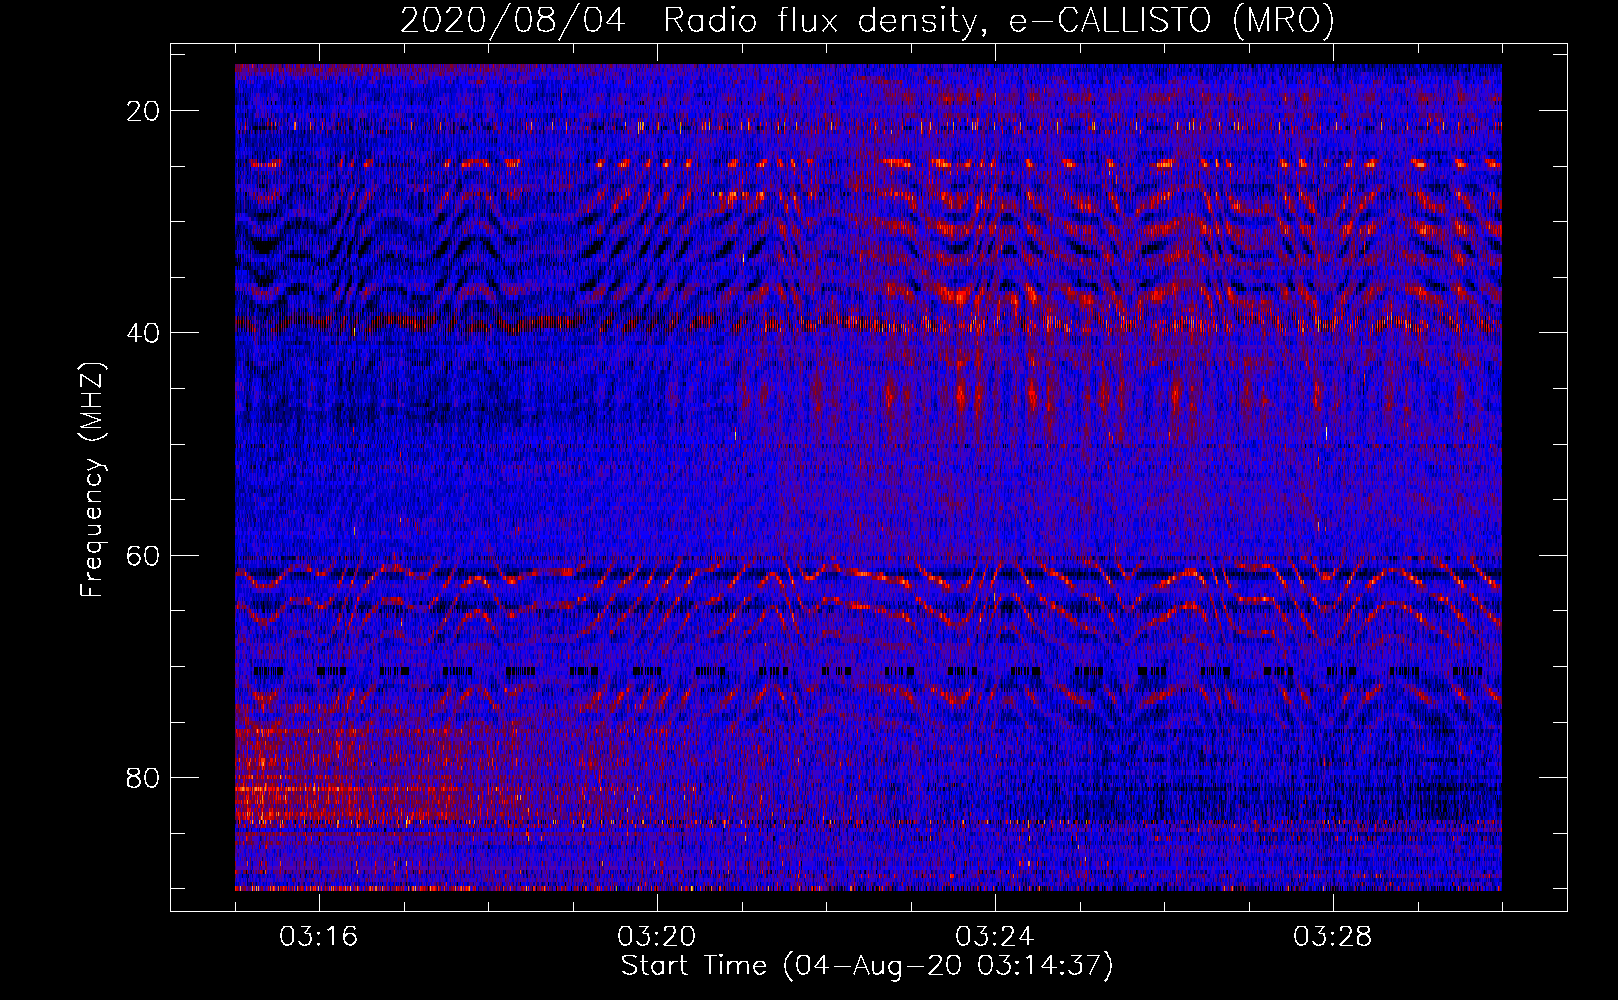Click the 80 frequency tick label

coord(144,778)
